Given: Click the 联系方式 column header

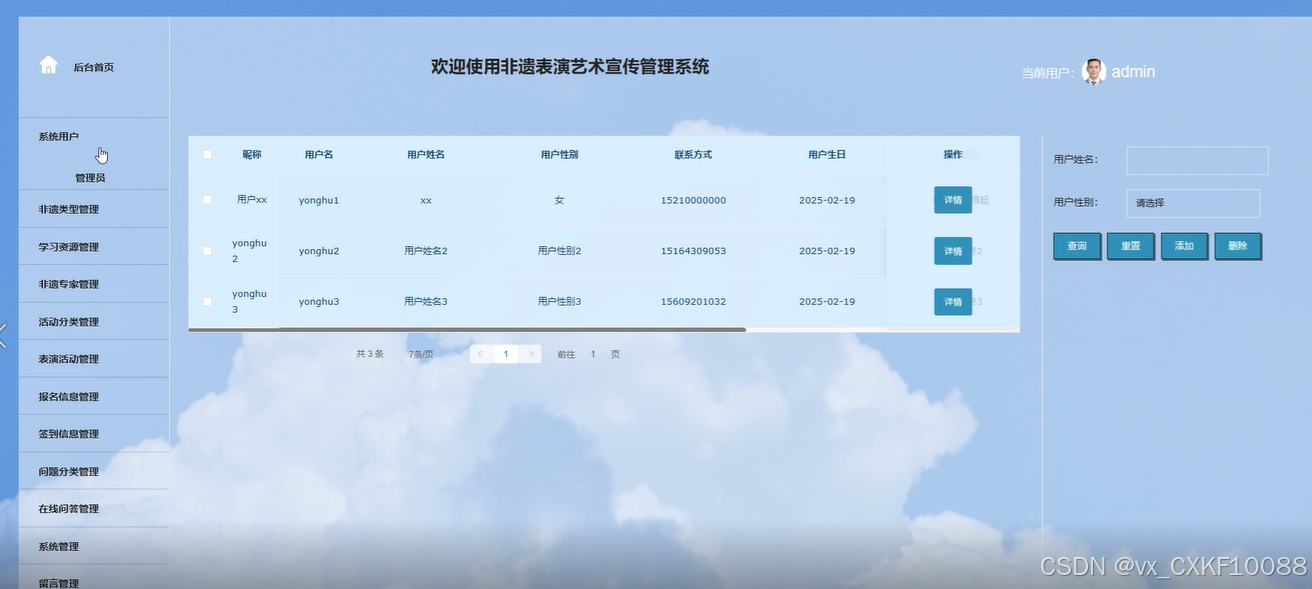Looking at the screenshot, I should (x=693, y=155).
